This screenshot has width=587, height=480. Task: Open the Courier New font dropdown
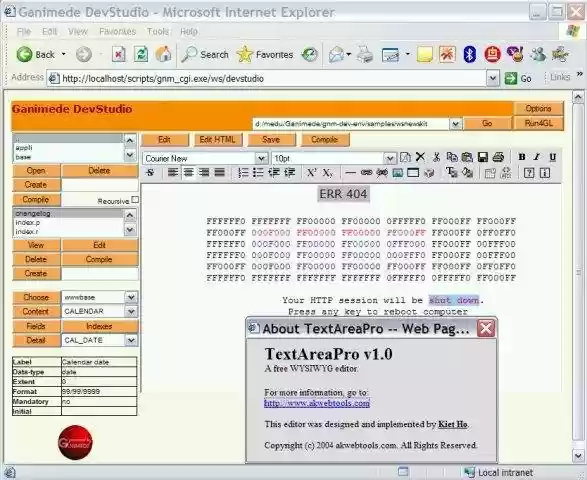tap(262, 158)
